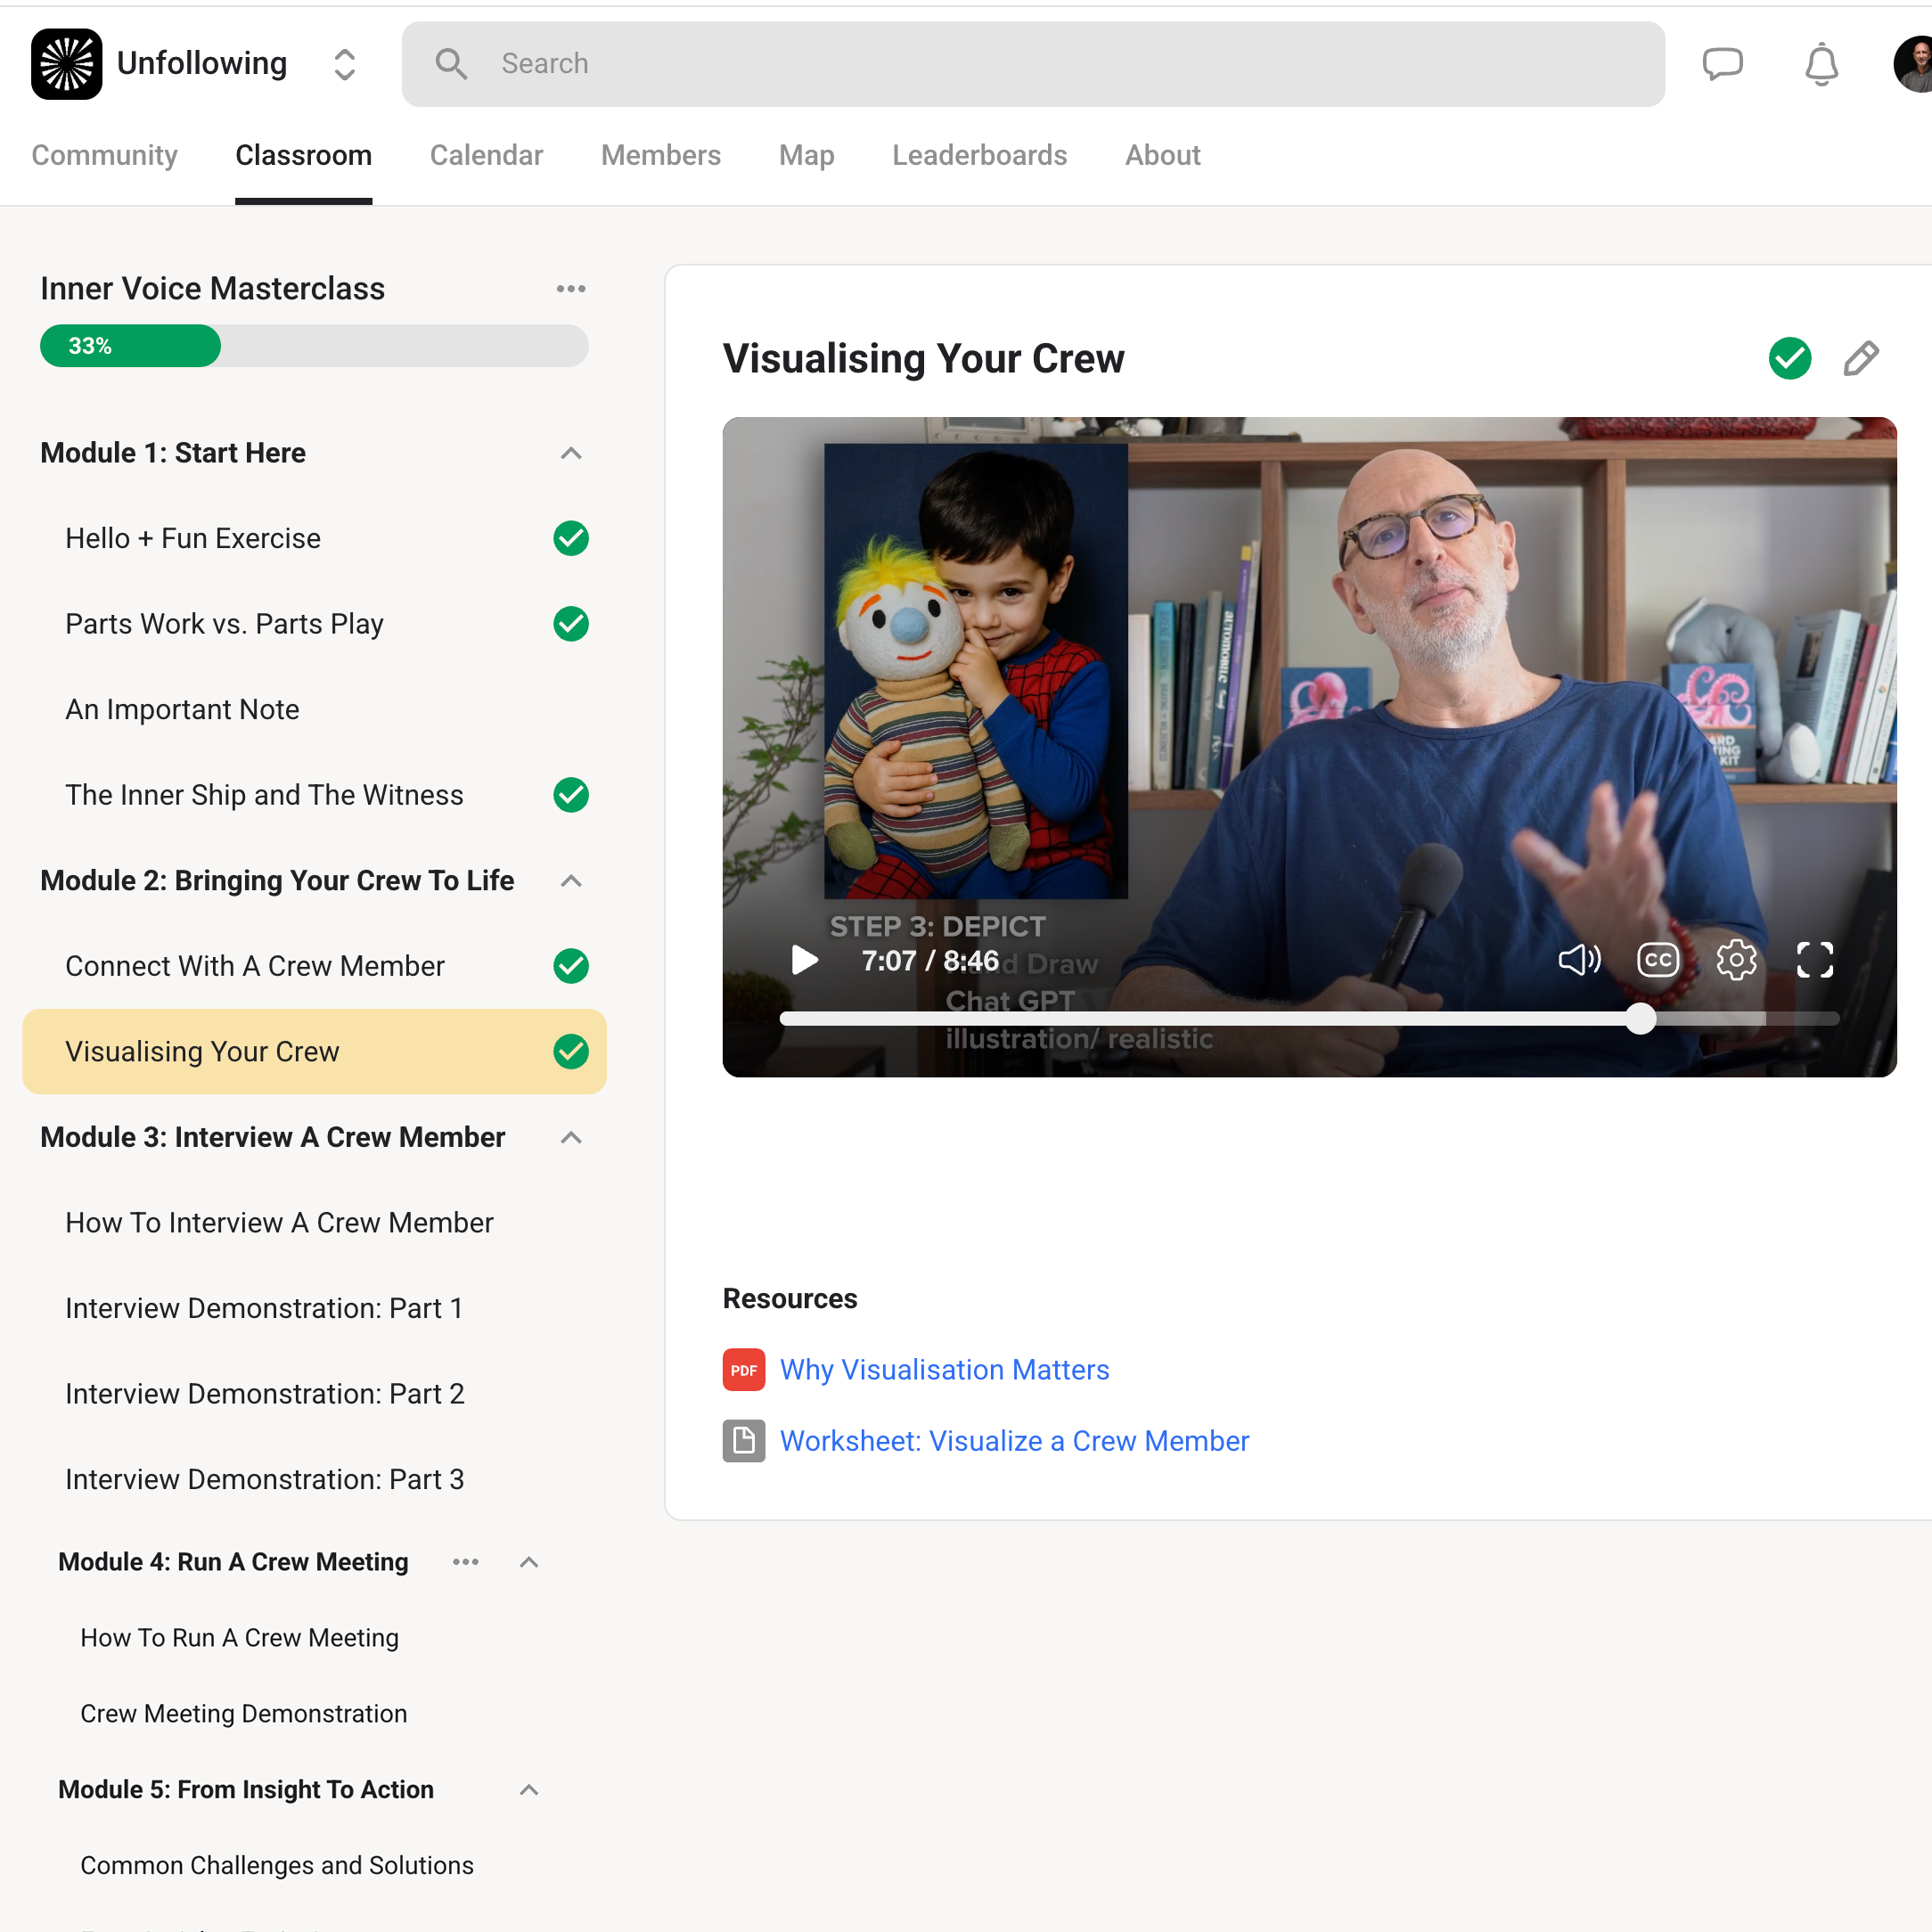Play the Visualising Your Crew video

pos(803,960)
